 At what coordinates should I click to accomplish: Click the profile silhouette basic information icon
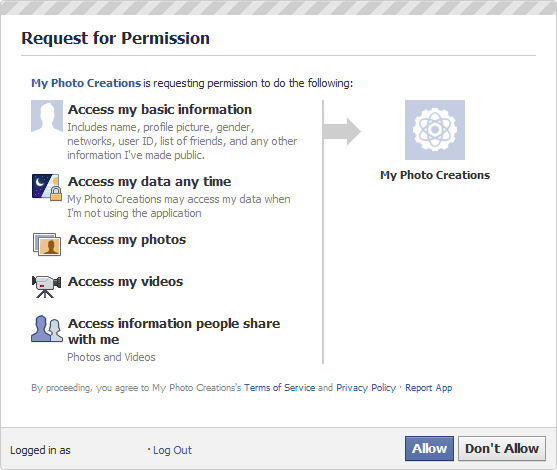(47, 116)
